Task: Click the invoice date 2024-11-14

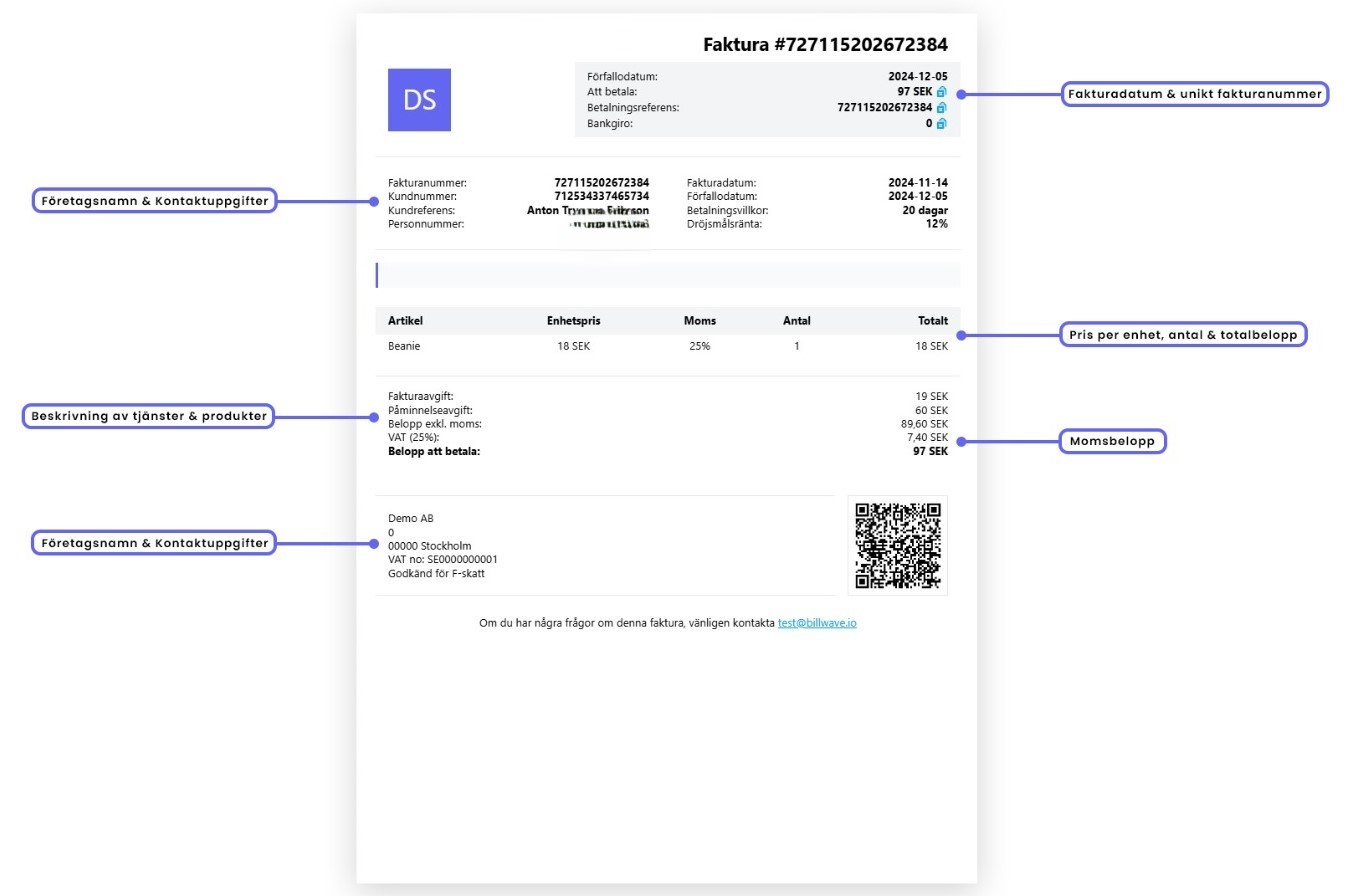Action: click(918, 183)
